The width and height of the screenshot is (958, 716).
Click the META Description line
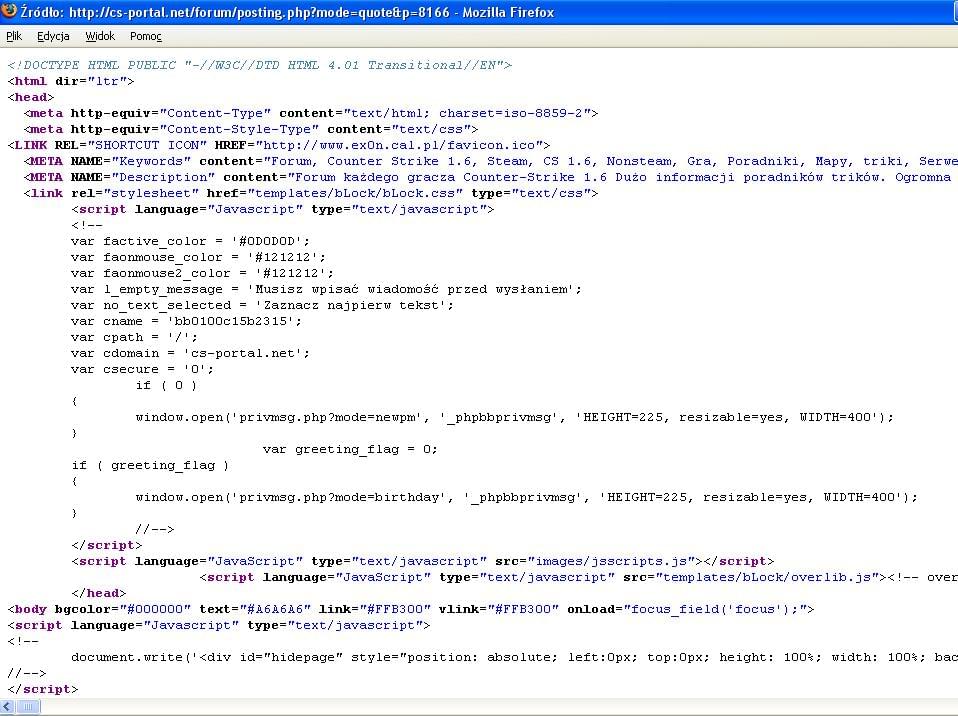491,177
